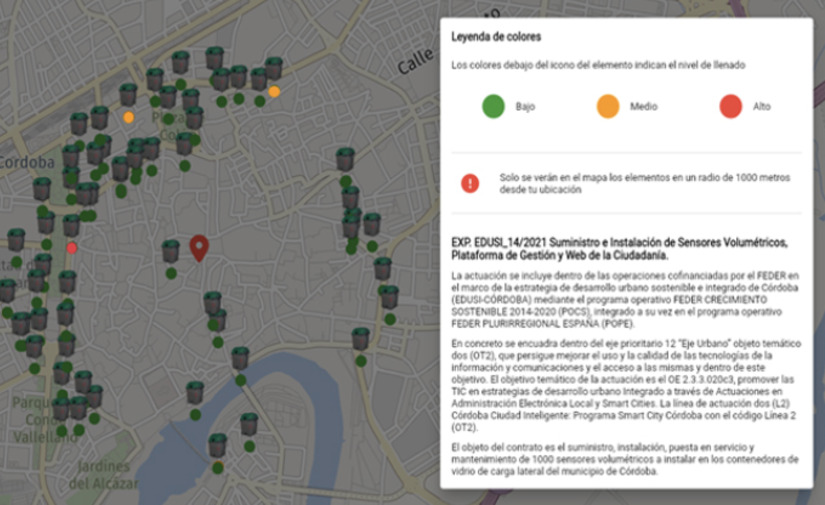Click the green Bajo legend circle
Image resolution: width=825 pixels, height=505 pixels.
(494, 106)
